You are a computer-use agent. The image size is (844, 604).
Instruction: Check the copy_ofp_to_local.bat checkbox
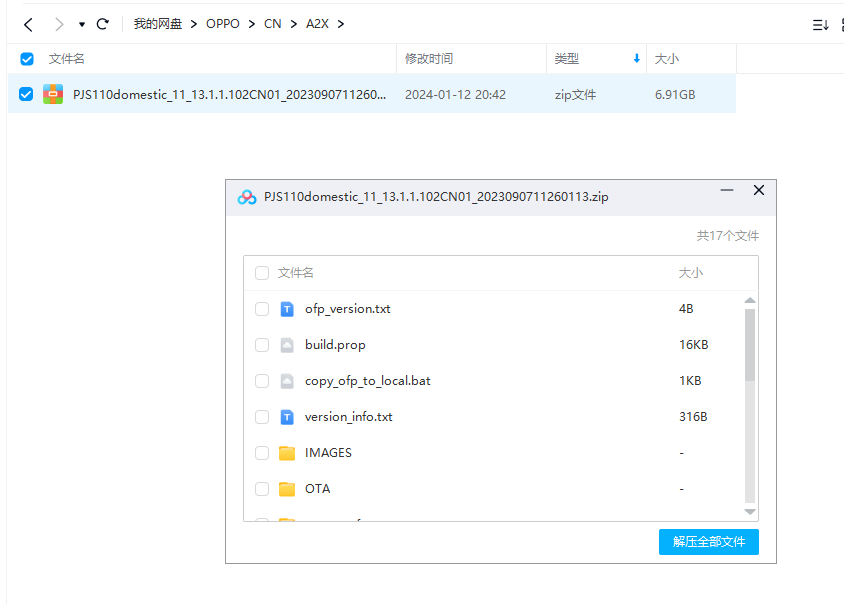click(262, 381)
